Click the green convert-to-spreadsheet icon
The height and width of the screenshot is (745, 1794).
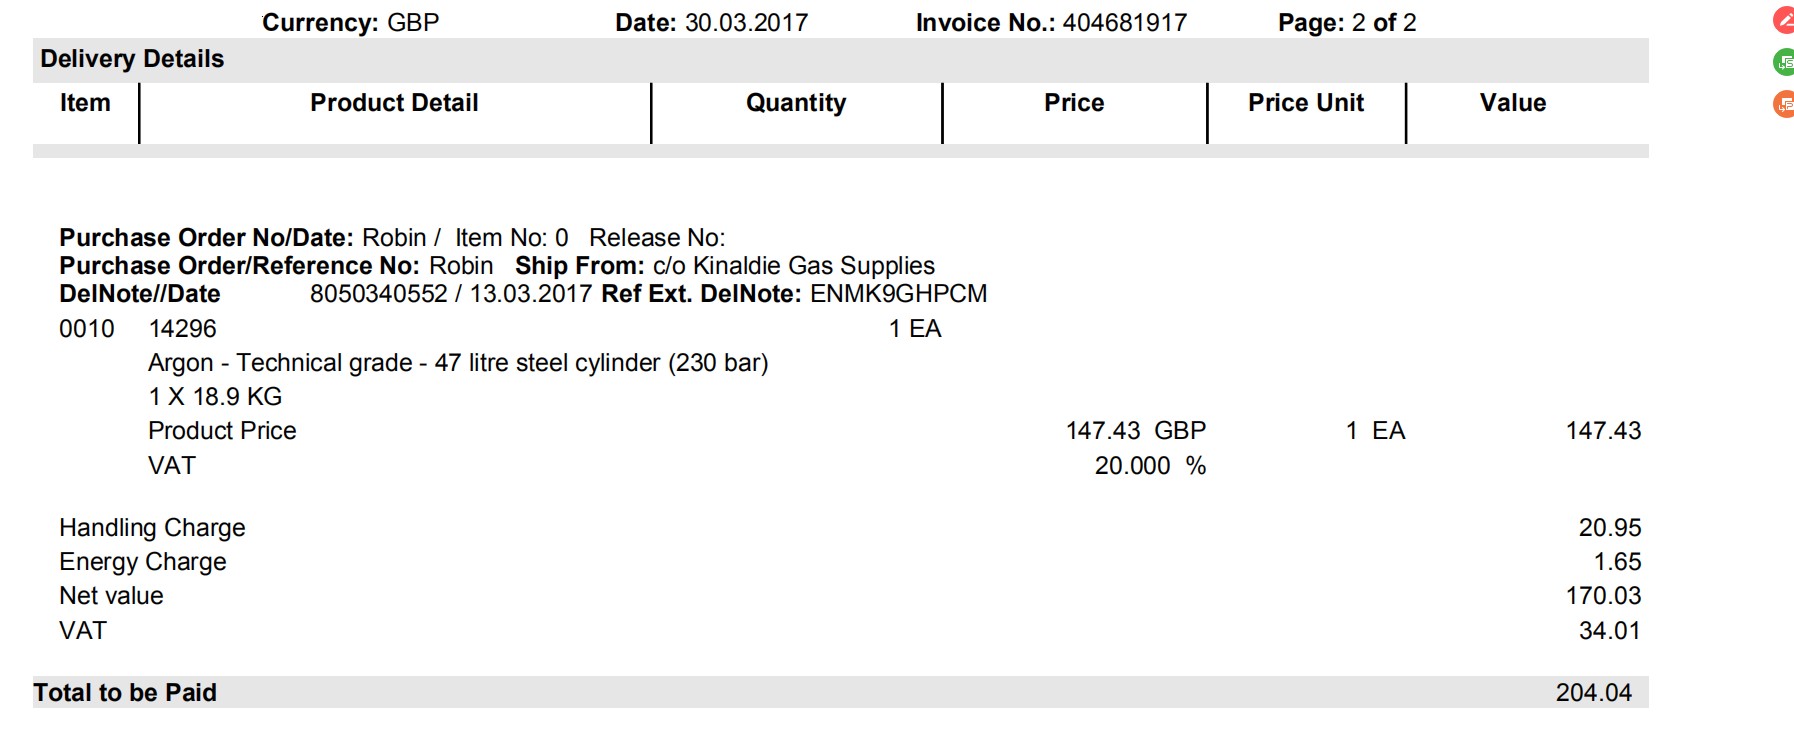[x=1784, y=62]
